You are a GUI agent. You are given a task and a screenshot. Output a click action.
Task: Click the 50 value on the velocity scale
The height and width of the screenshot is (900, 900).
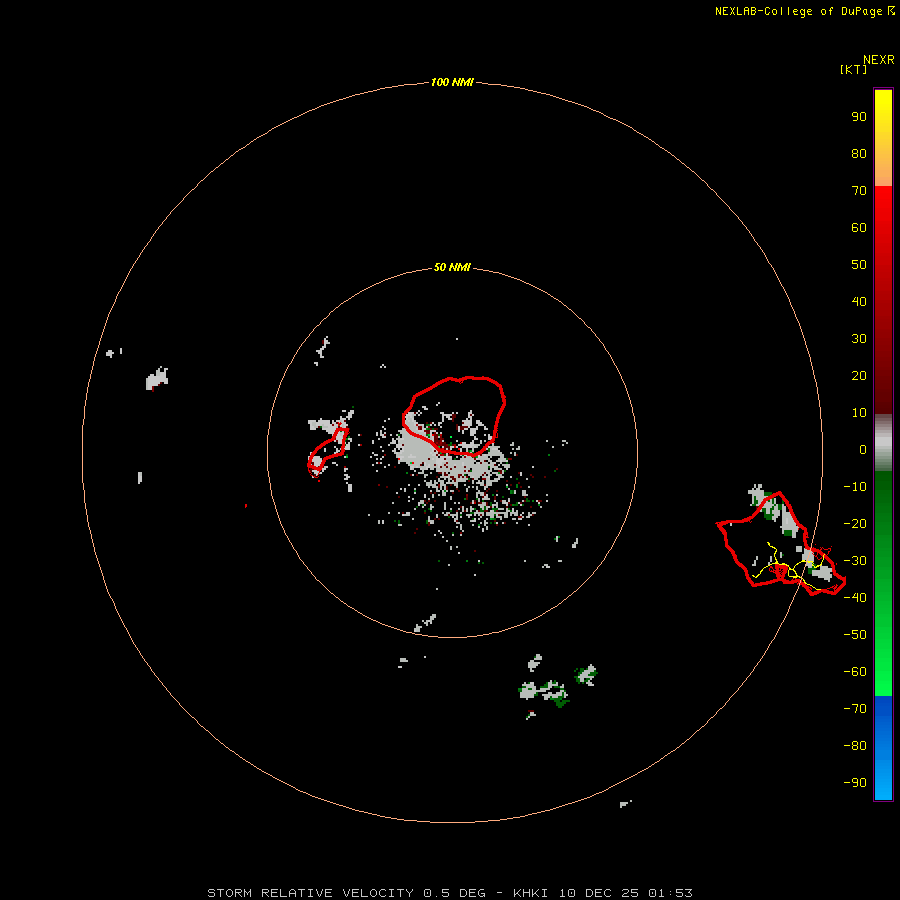click(x=859, y=265)
